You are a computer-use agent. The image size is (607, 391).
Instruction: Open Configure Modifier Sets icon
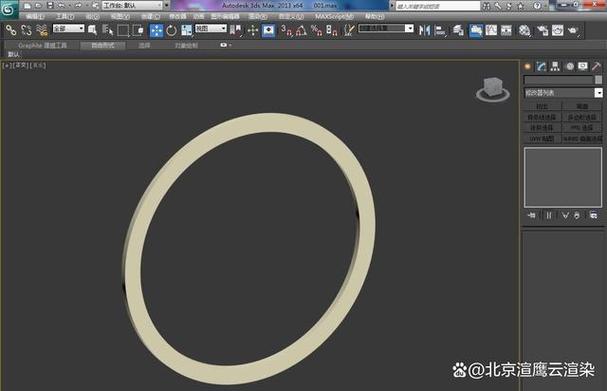pyautogui.click(x=593, y=215)
